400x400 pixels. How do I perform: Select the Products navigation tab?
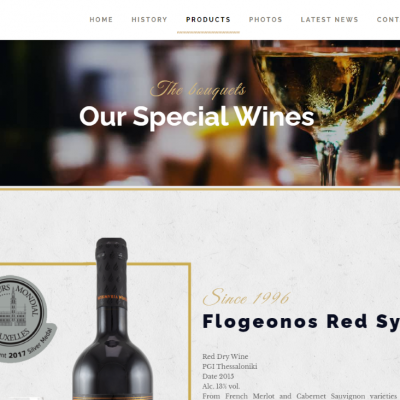[208, 20]
